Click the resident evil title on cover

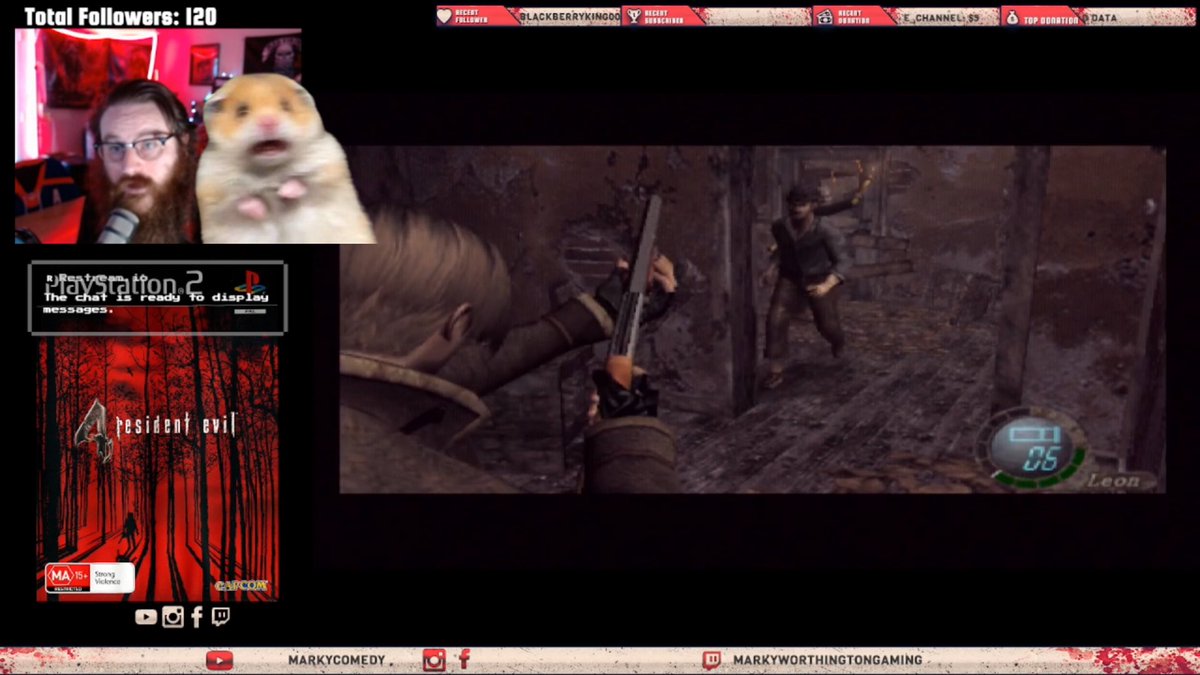176,424
